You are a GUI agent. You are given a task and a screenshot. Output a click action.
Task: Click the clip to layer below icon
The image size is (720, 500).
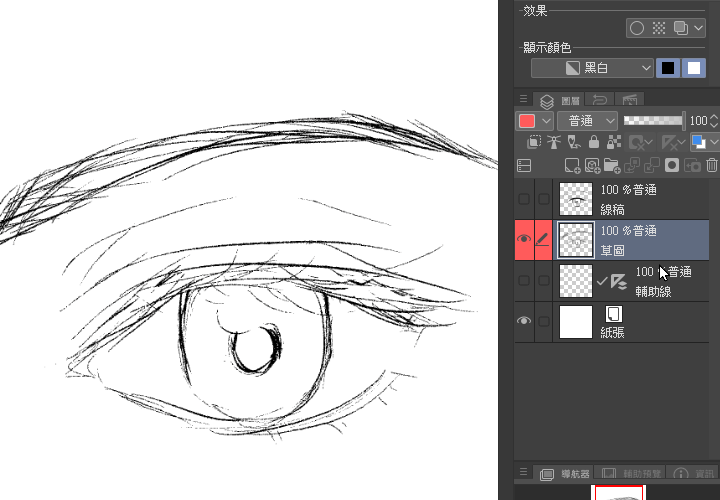pos(534,142)
